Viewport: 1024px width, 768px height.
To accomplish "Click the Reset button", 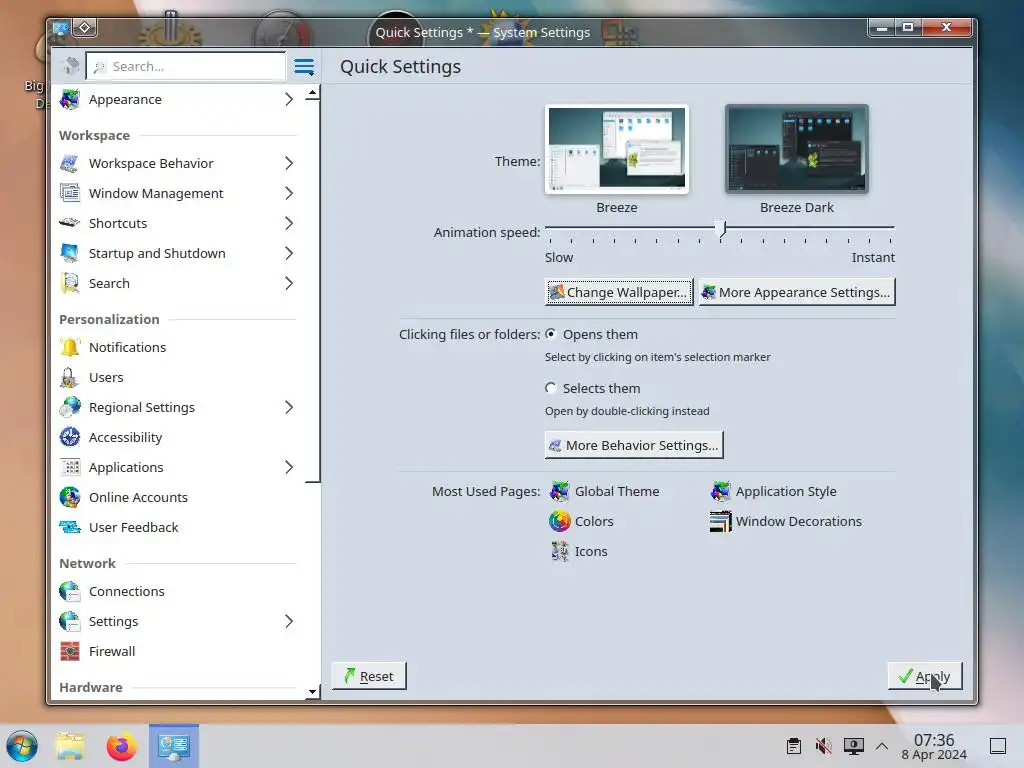I will 369,677.
